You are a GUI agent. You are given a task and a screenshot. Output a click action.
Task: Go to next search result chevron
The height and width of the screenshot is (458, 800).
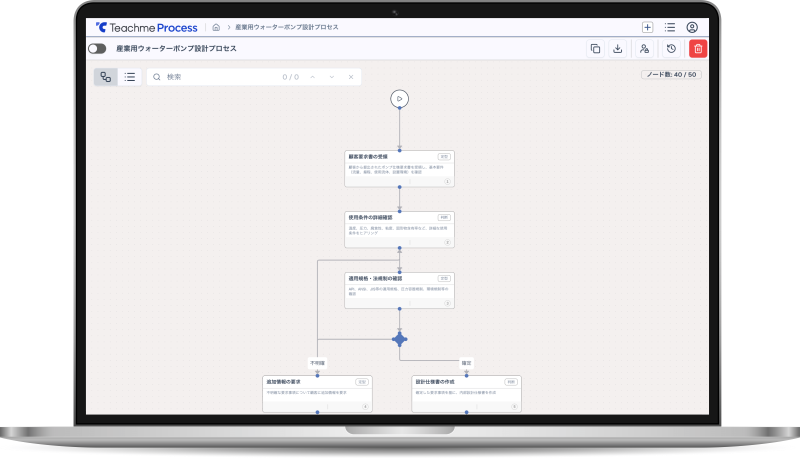[331, 77]
